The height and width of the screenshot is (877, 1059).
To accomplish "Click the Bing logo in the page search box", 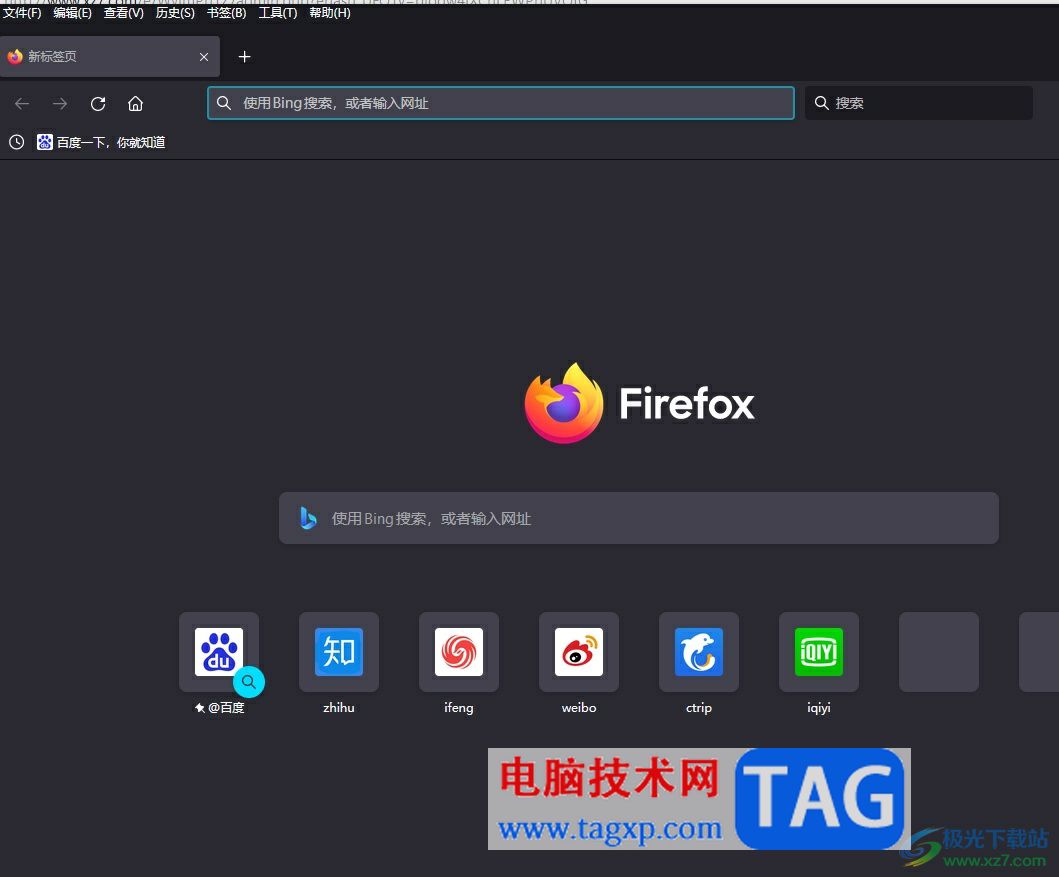I will (308, 518).
